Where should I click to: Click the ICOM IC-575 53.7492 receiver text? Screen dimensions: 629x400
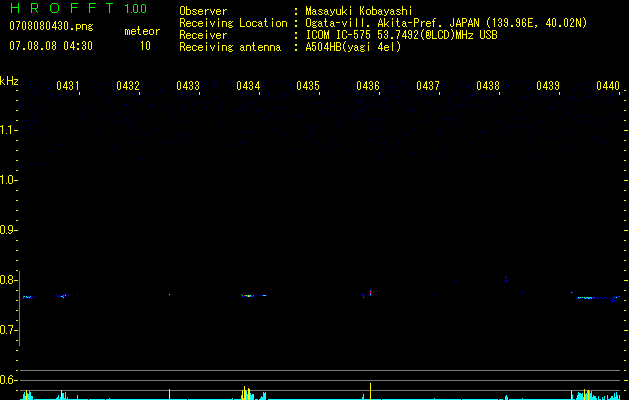tap(401, 35)
